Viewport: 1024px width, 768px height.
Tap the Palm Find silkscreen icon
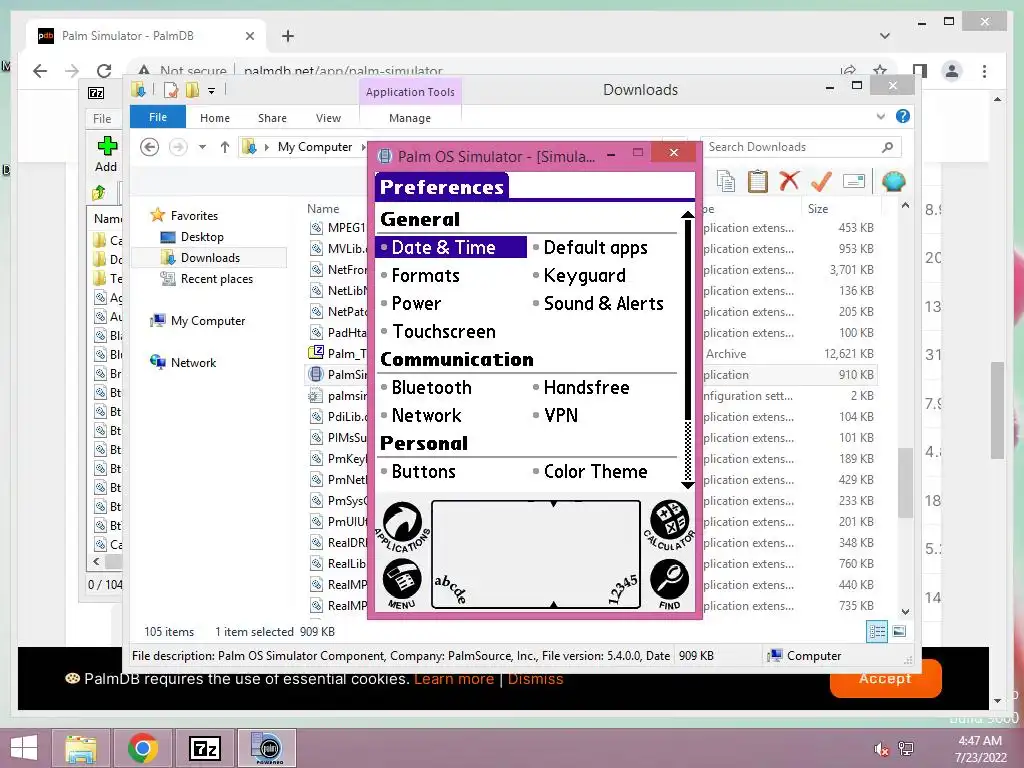click(x=669, y=584)
